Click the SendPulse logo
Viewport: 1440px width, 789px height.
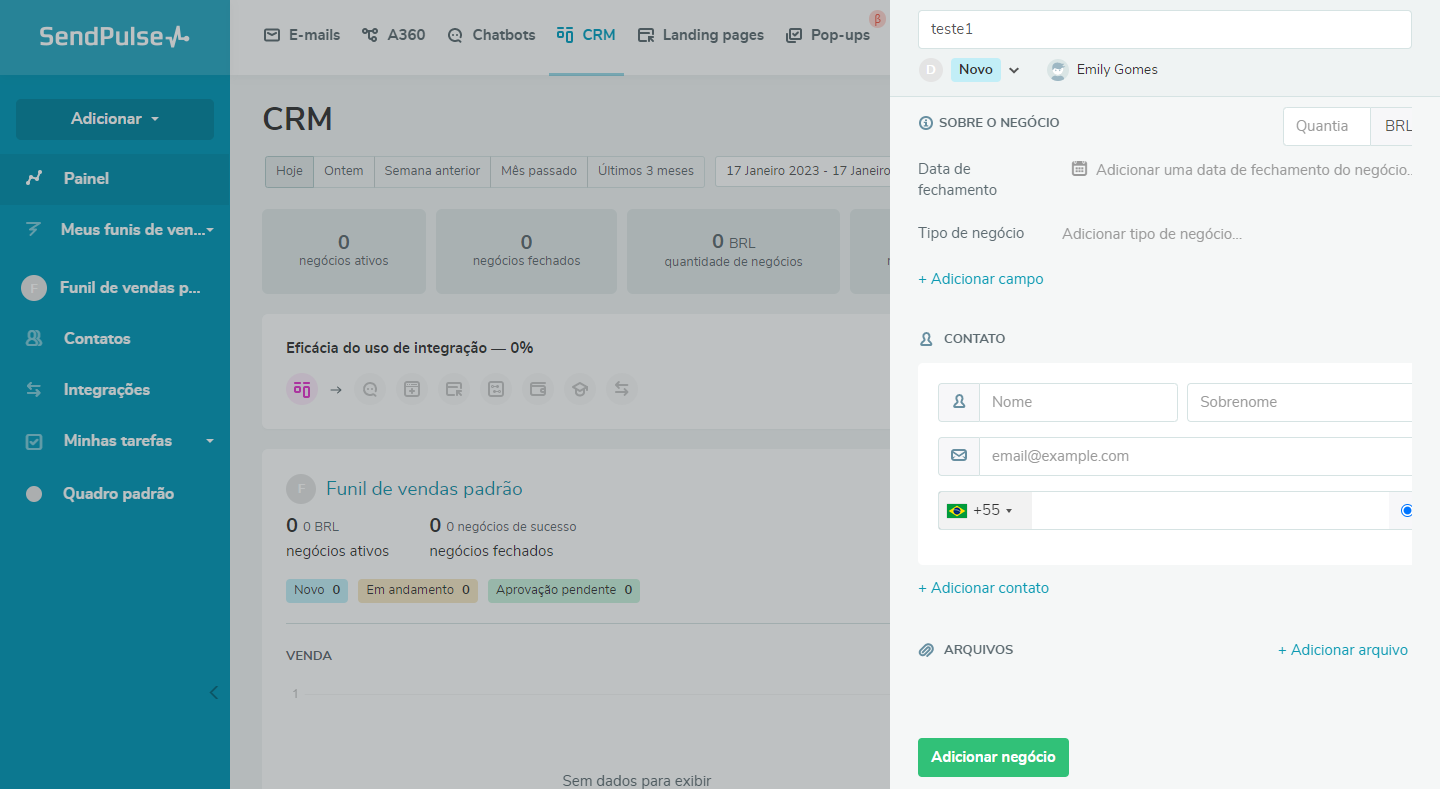click(114, 37)
